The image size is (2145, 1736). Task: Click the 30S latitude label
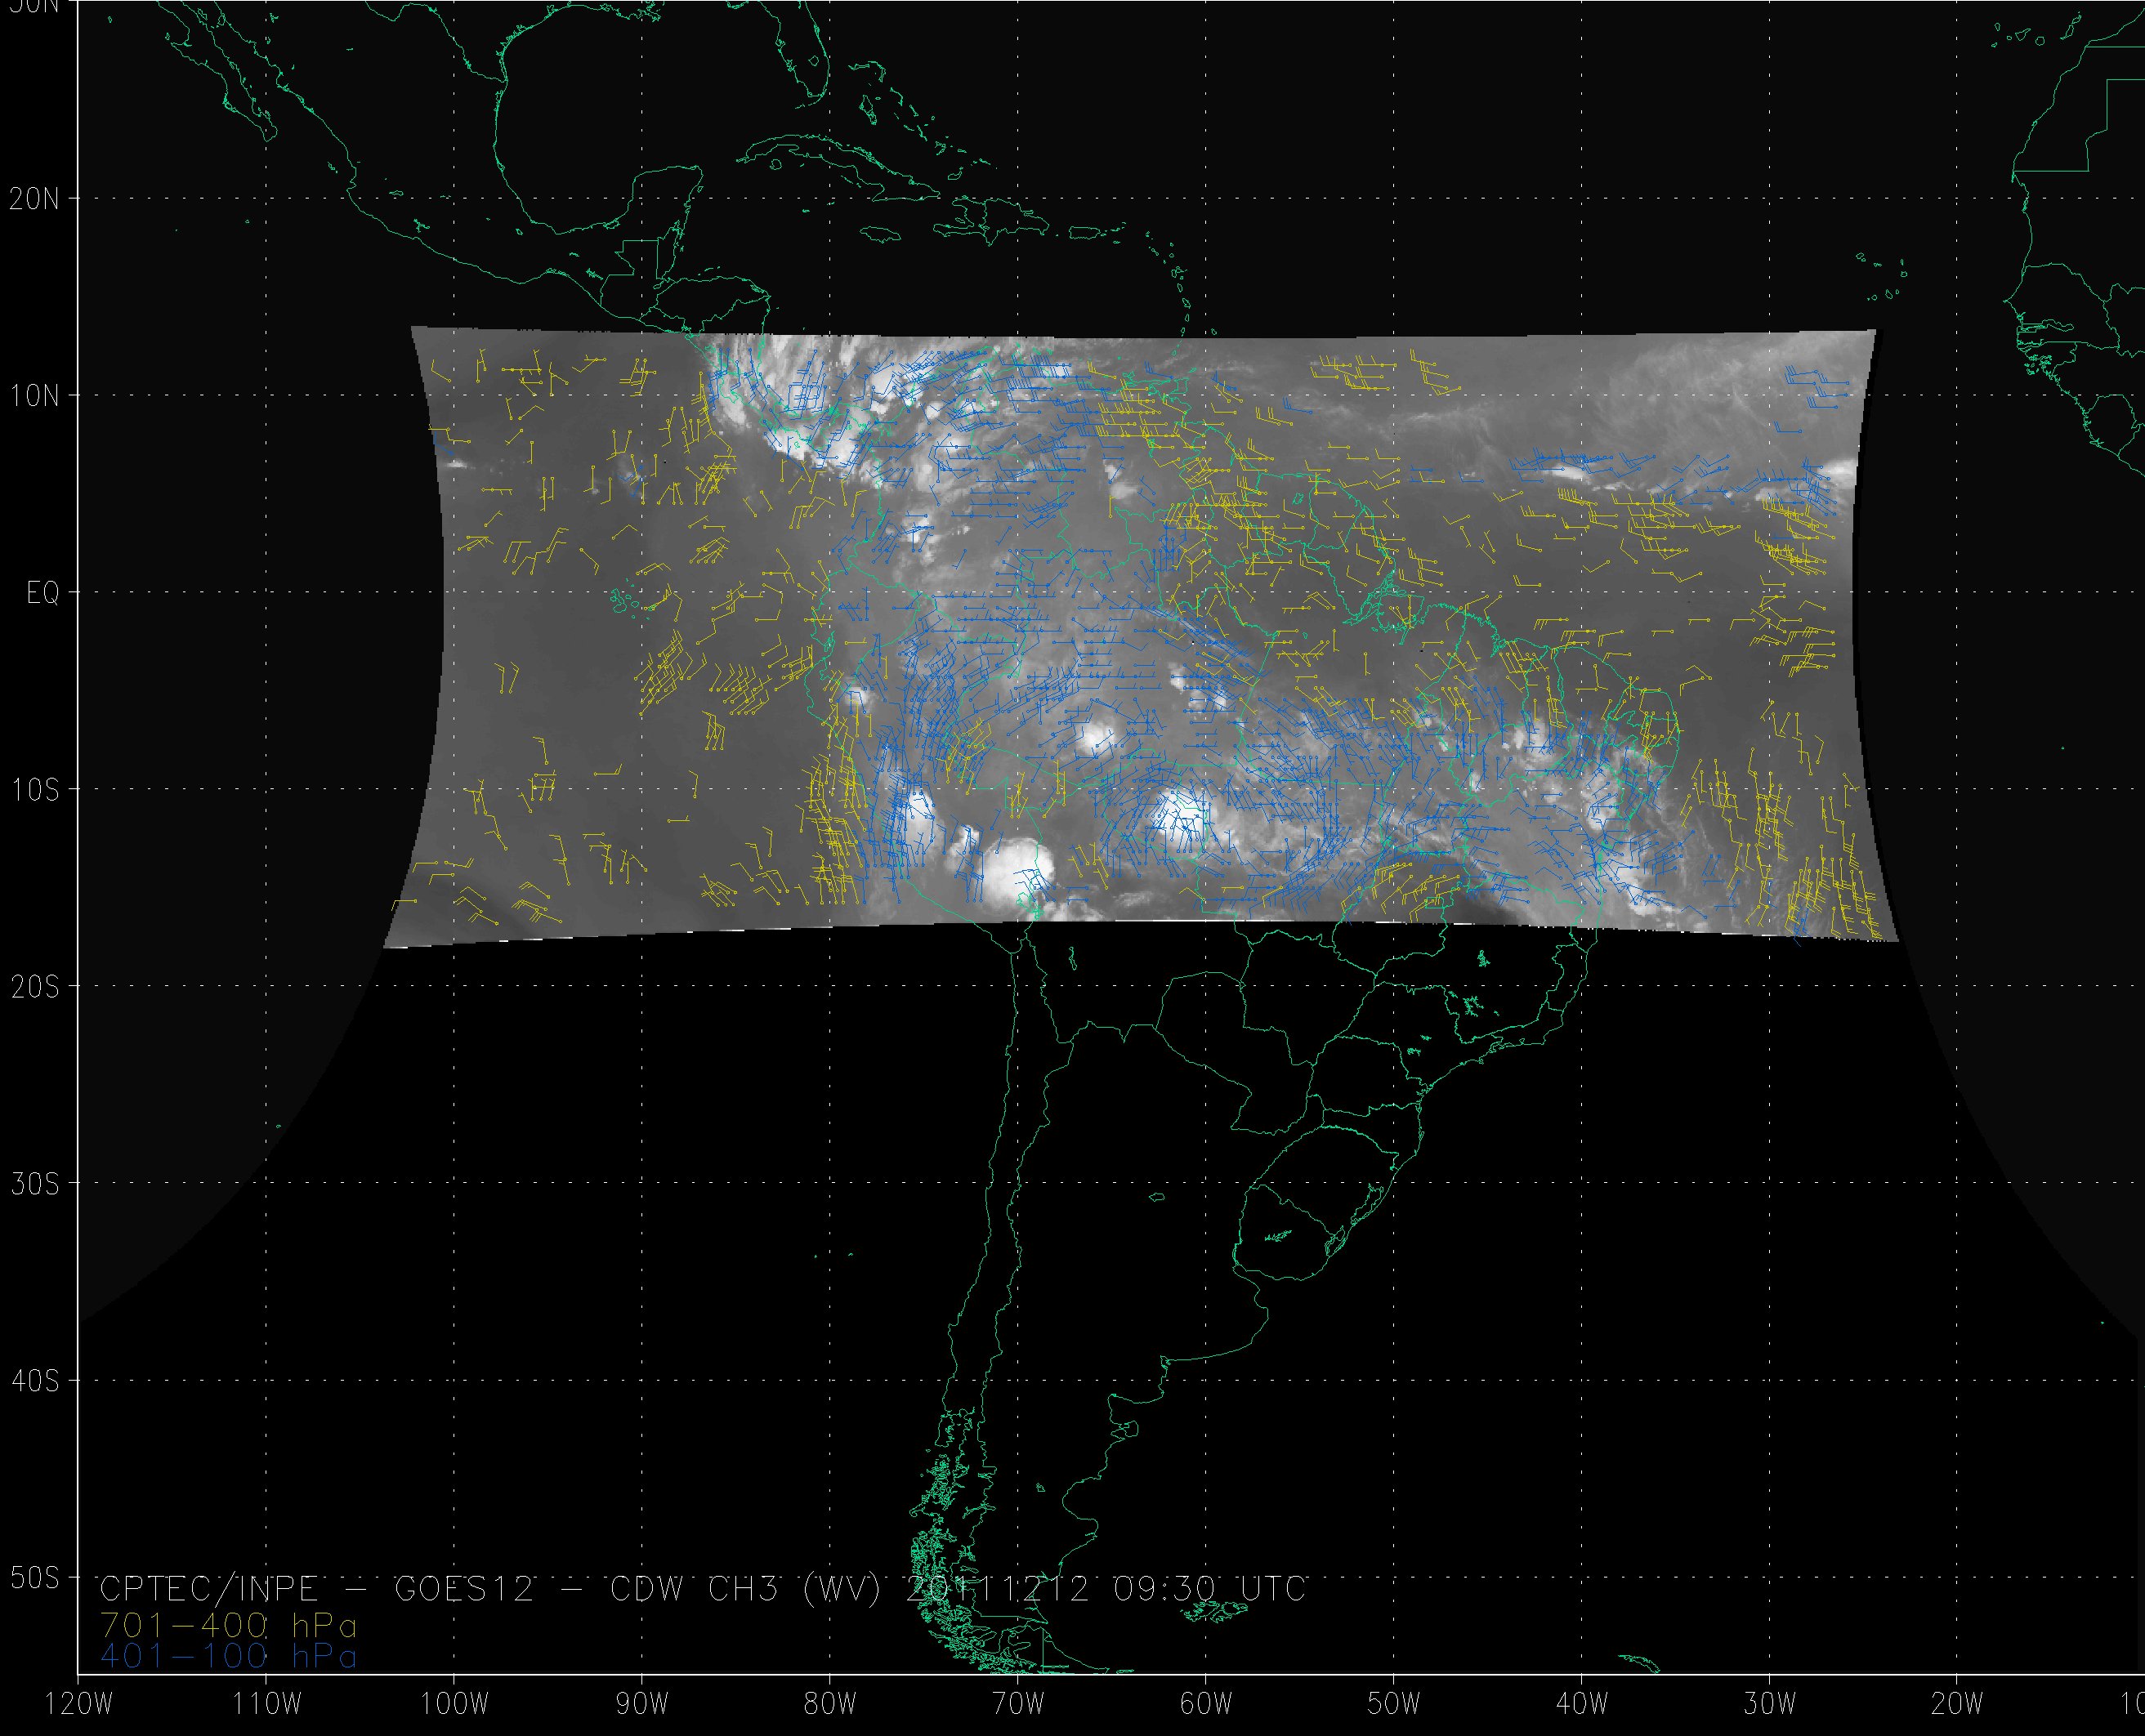coord(34,1184)
